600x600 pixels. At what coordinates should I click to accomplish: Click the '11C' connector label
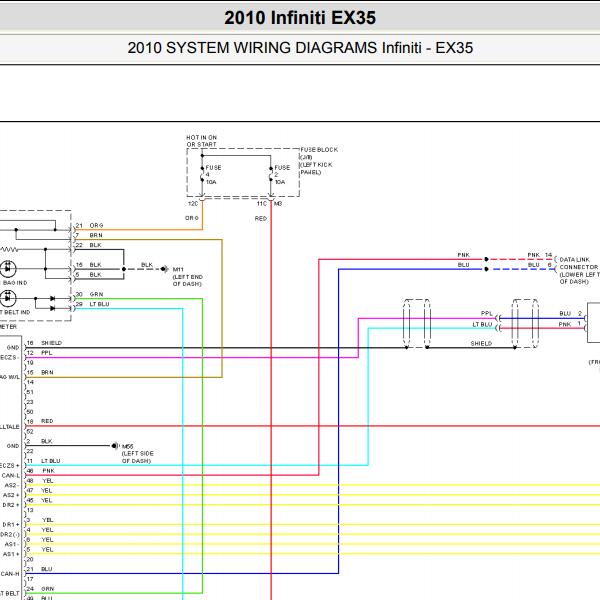tap(262, 204)
